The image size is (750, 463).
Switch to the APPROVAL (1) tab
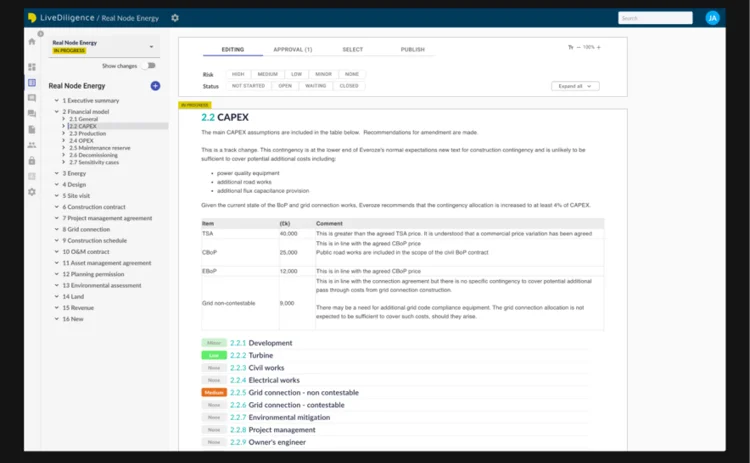pyautogui.click(x=293, y=49)
